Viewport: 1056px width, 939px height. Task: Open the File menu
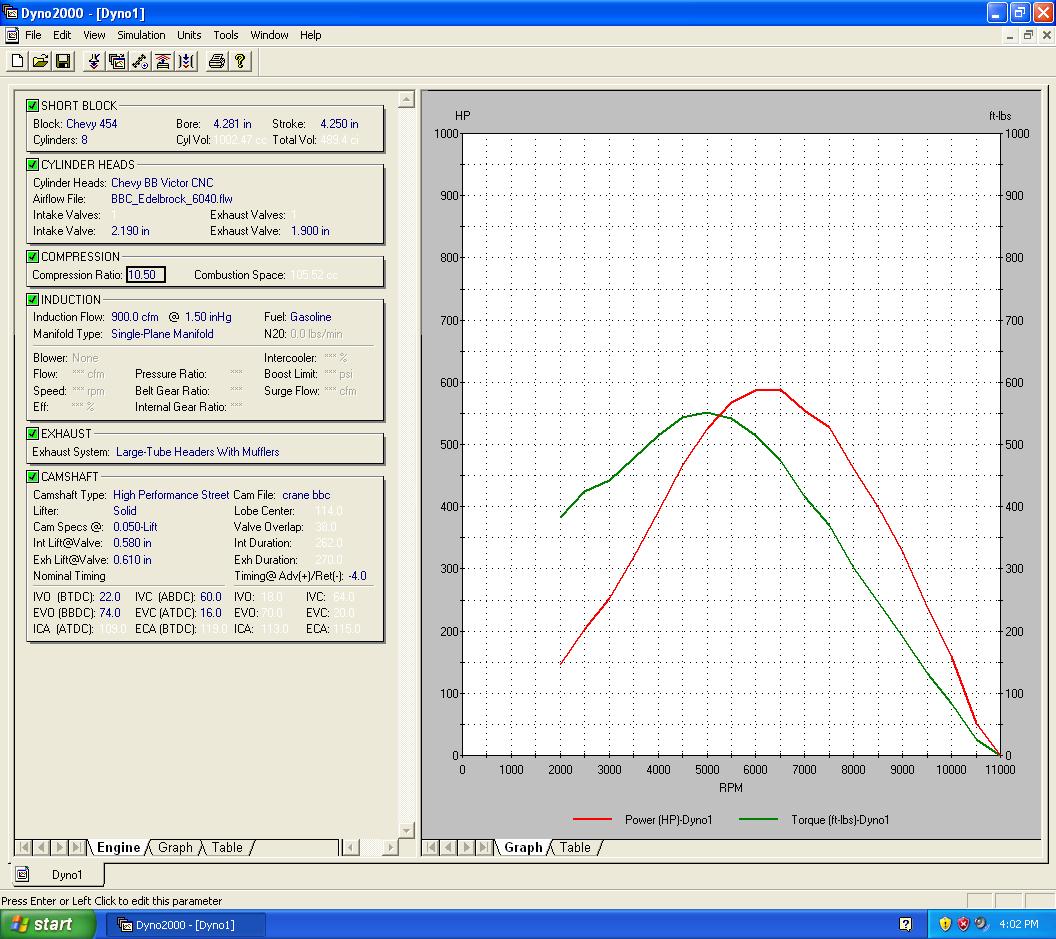click(33, 35)
